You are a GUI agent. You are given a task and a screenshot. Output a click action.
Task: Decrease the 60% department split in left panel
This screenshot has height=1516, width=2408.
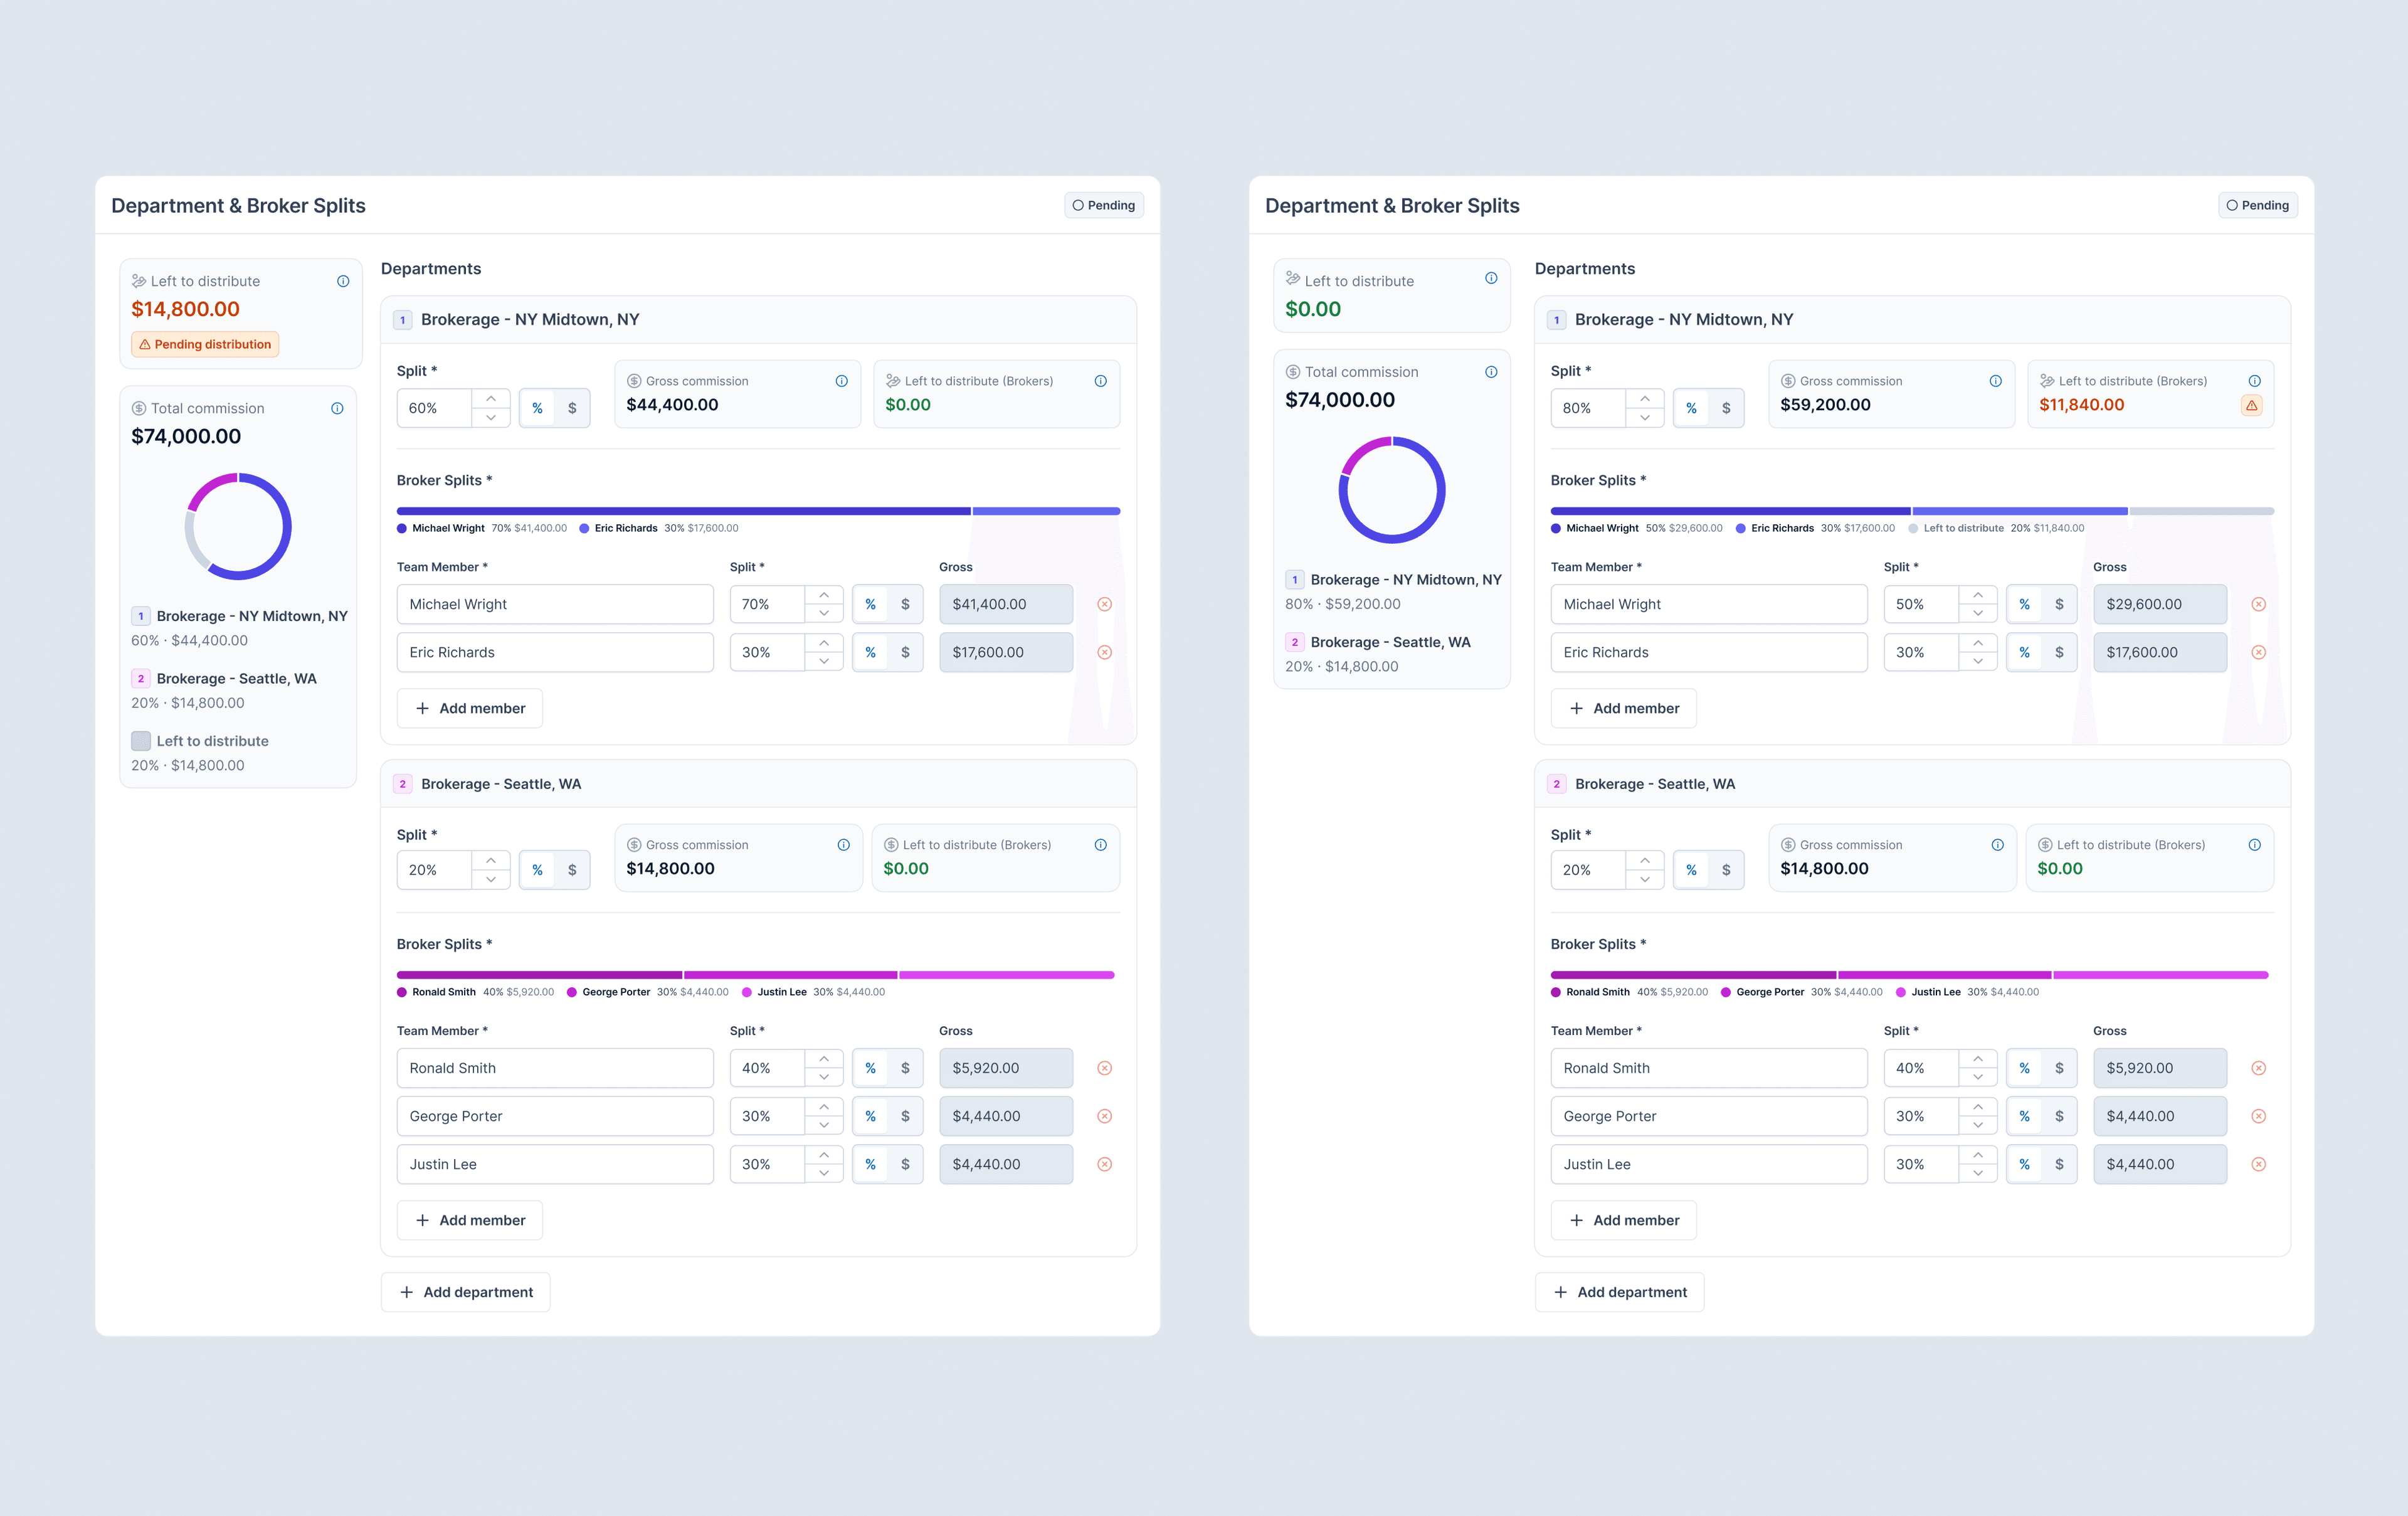click(x=491, y=418)
